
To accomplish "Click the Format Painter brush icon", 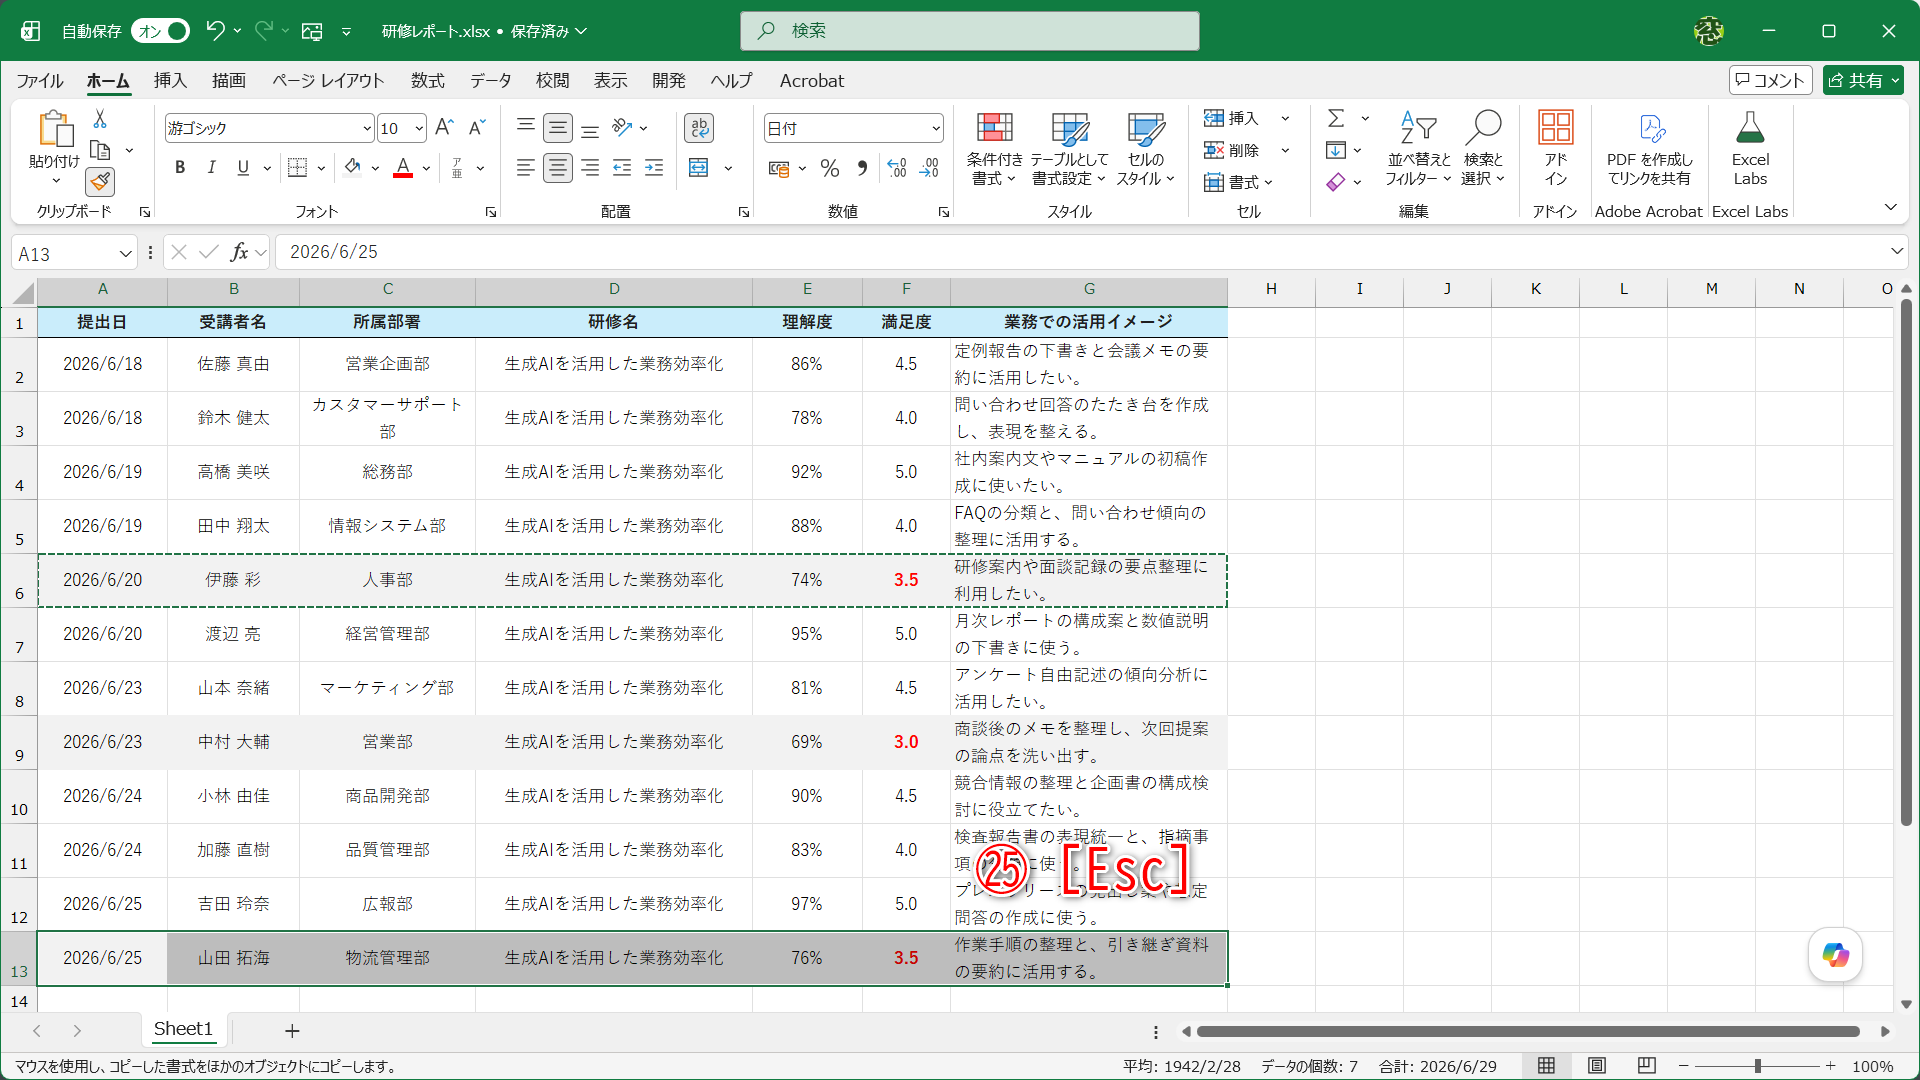I will coord(100,182).
